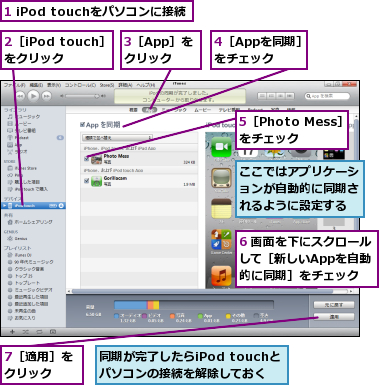Click the Next track fast-forward button

46,96
